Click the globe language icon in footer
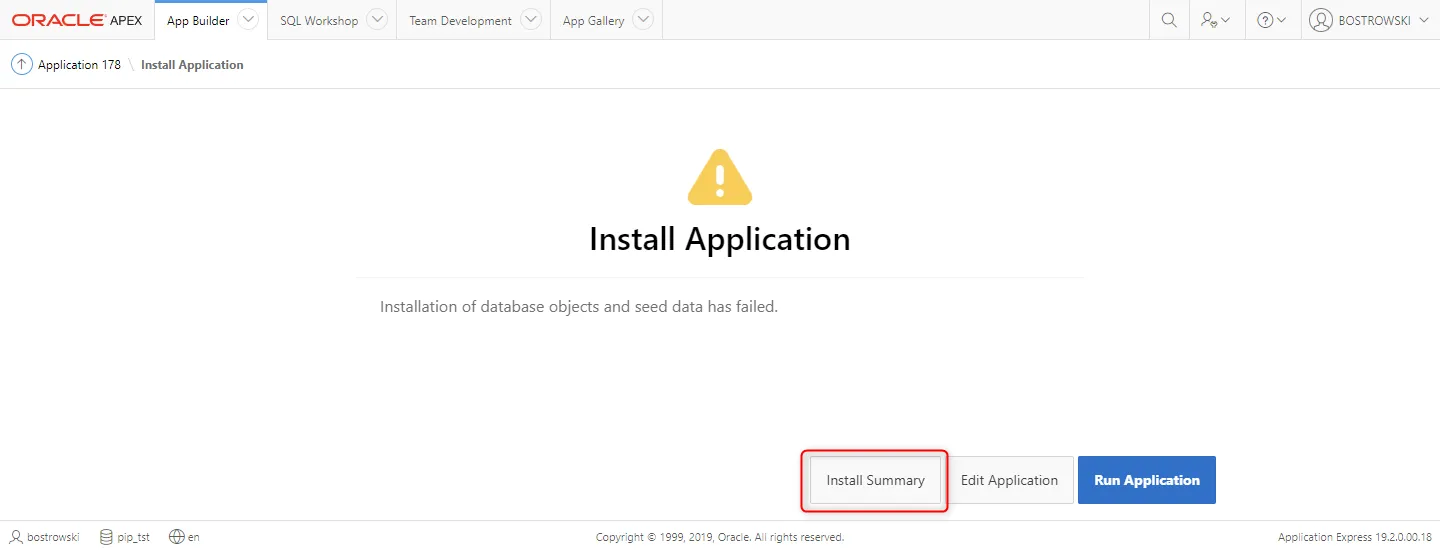 pyautogui.click(x=177, y=537)
